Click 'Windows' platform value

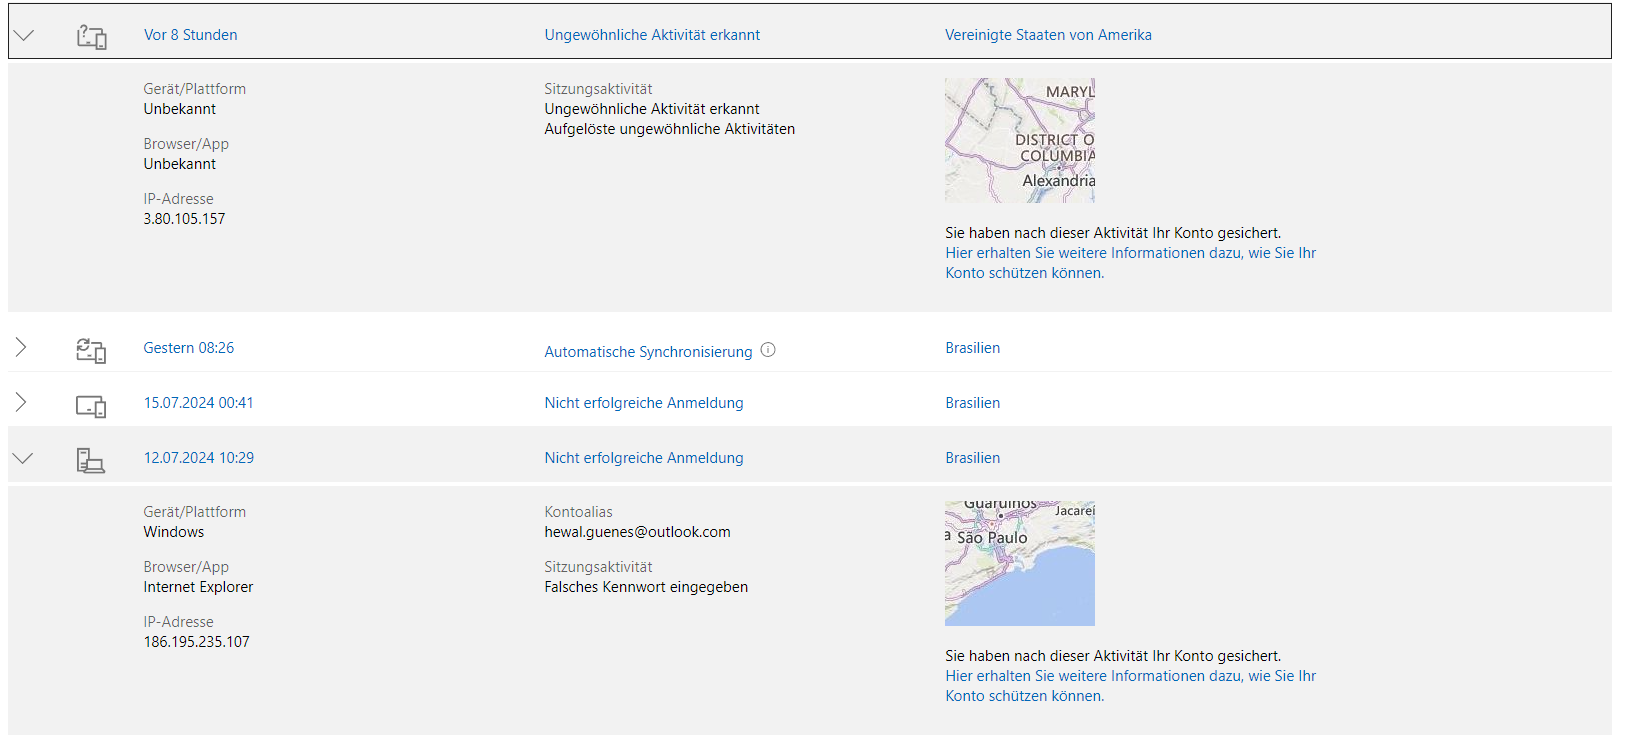pos(173,532)
